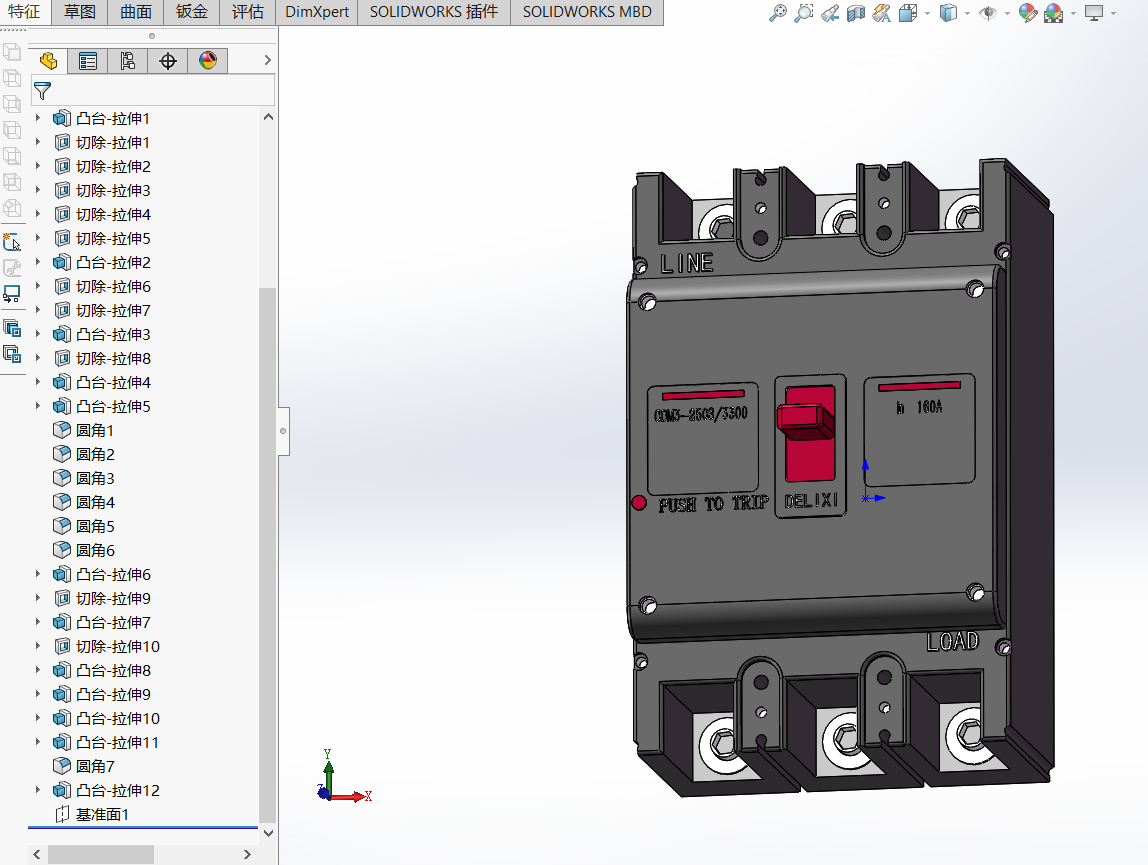The height and width of the screenshot is (865, 1148).
Task: Expand the 切除-拉伸10 feature node
Action: [x=39, y=646]
